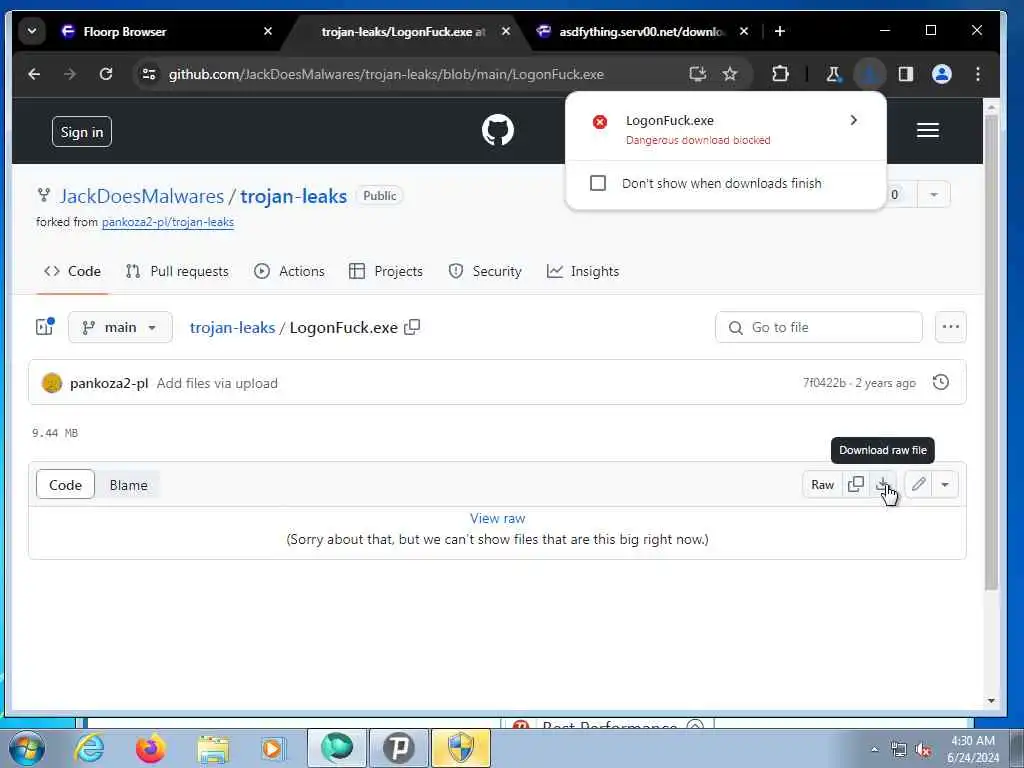1024x768 pixels.
Task: Launch Internet Explorer from taskbar
Action: pyautogui.click(x=89, y=748)
